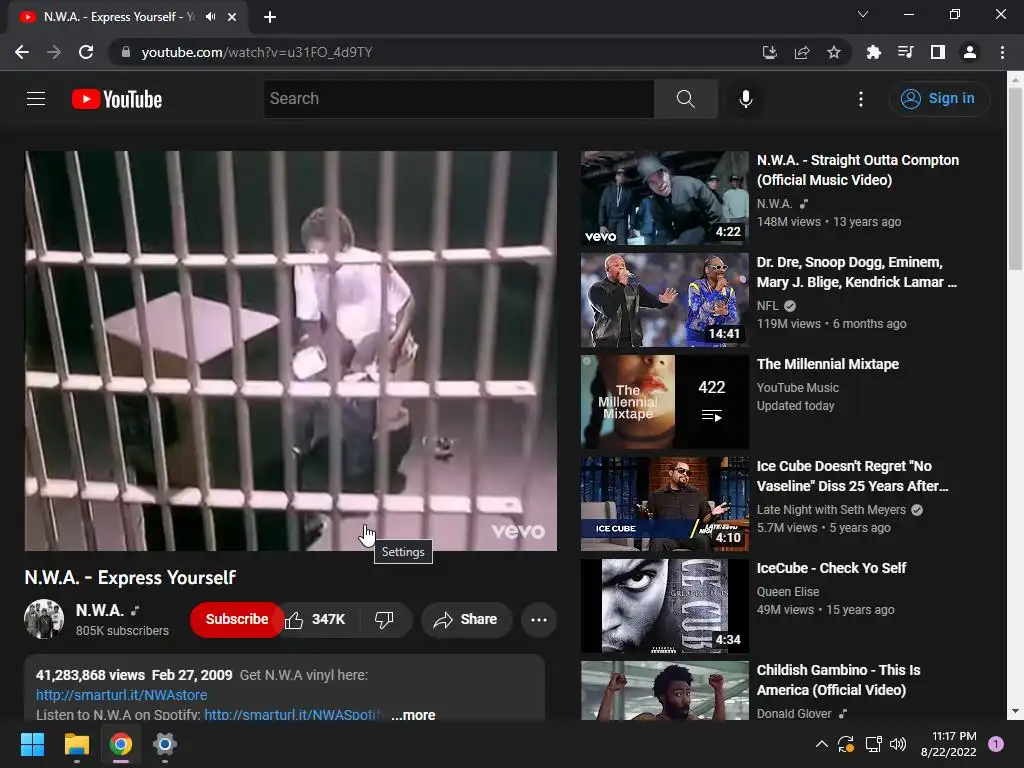The image size is (1024, 768).
Task: Expand description with ...more
Action: tap(413, 714)
